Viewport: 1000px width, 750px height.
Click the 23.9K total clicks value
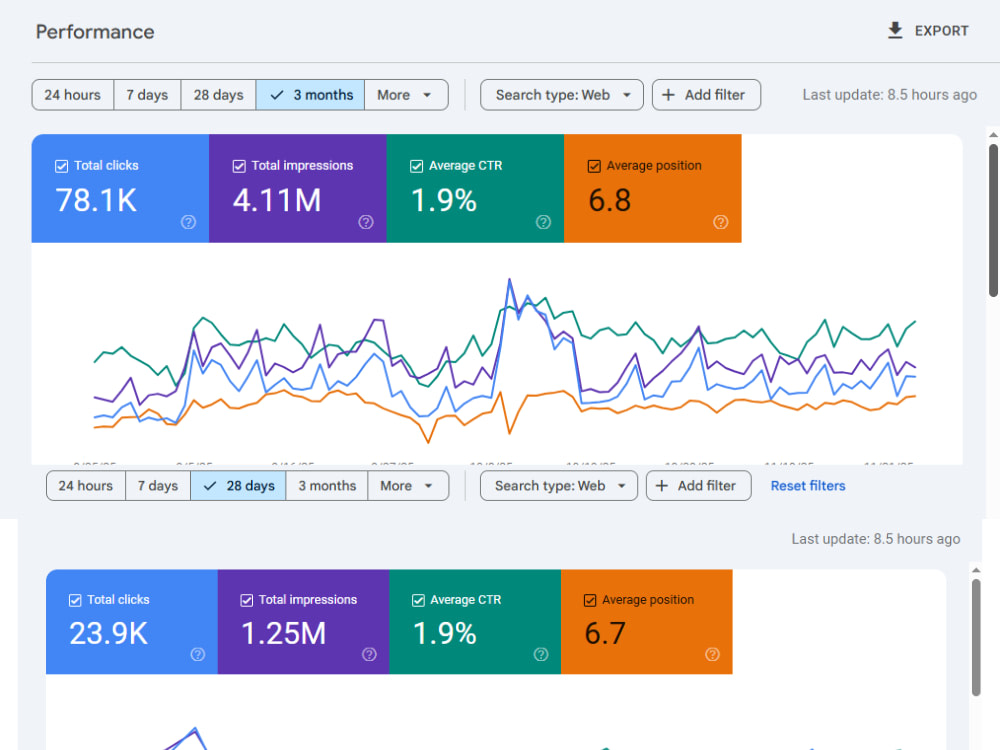coord(108,633)
